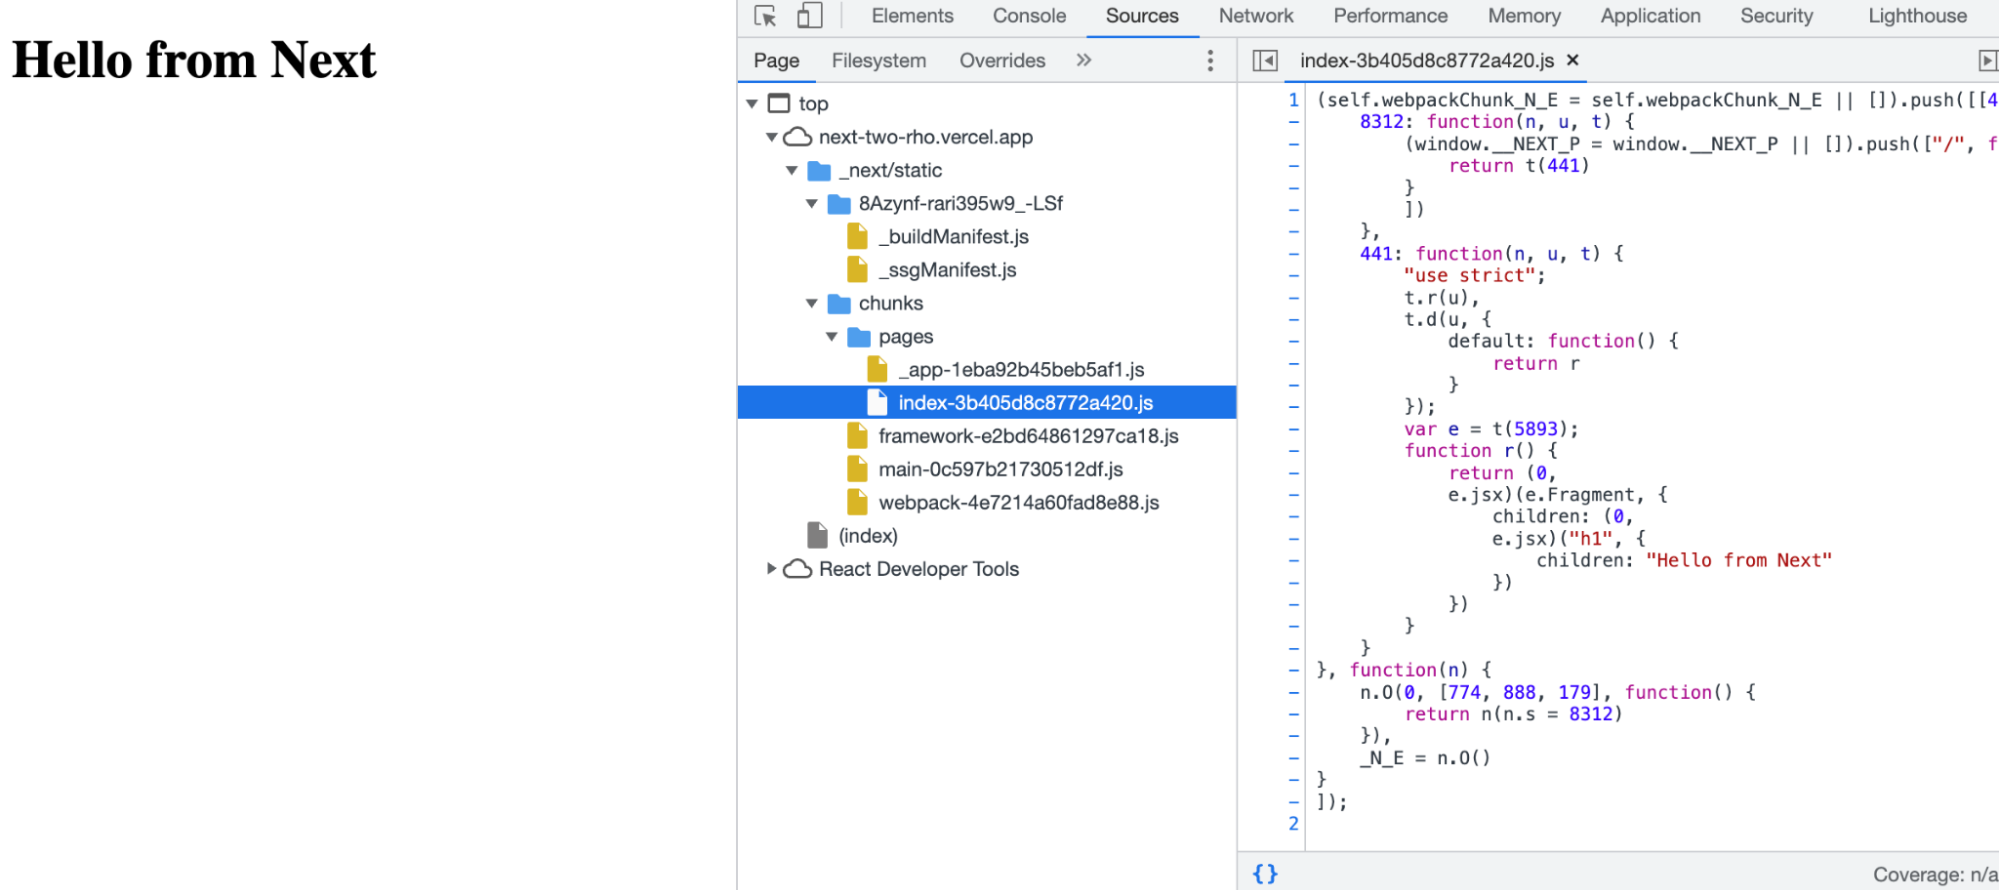Open _buildManifest.js file in tree
This screenshot has height=891, width=1999.
[953, 237]
